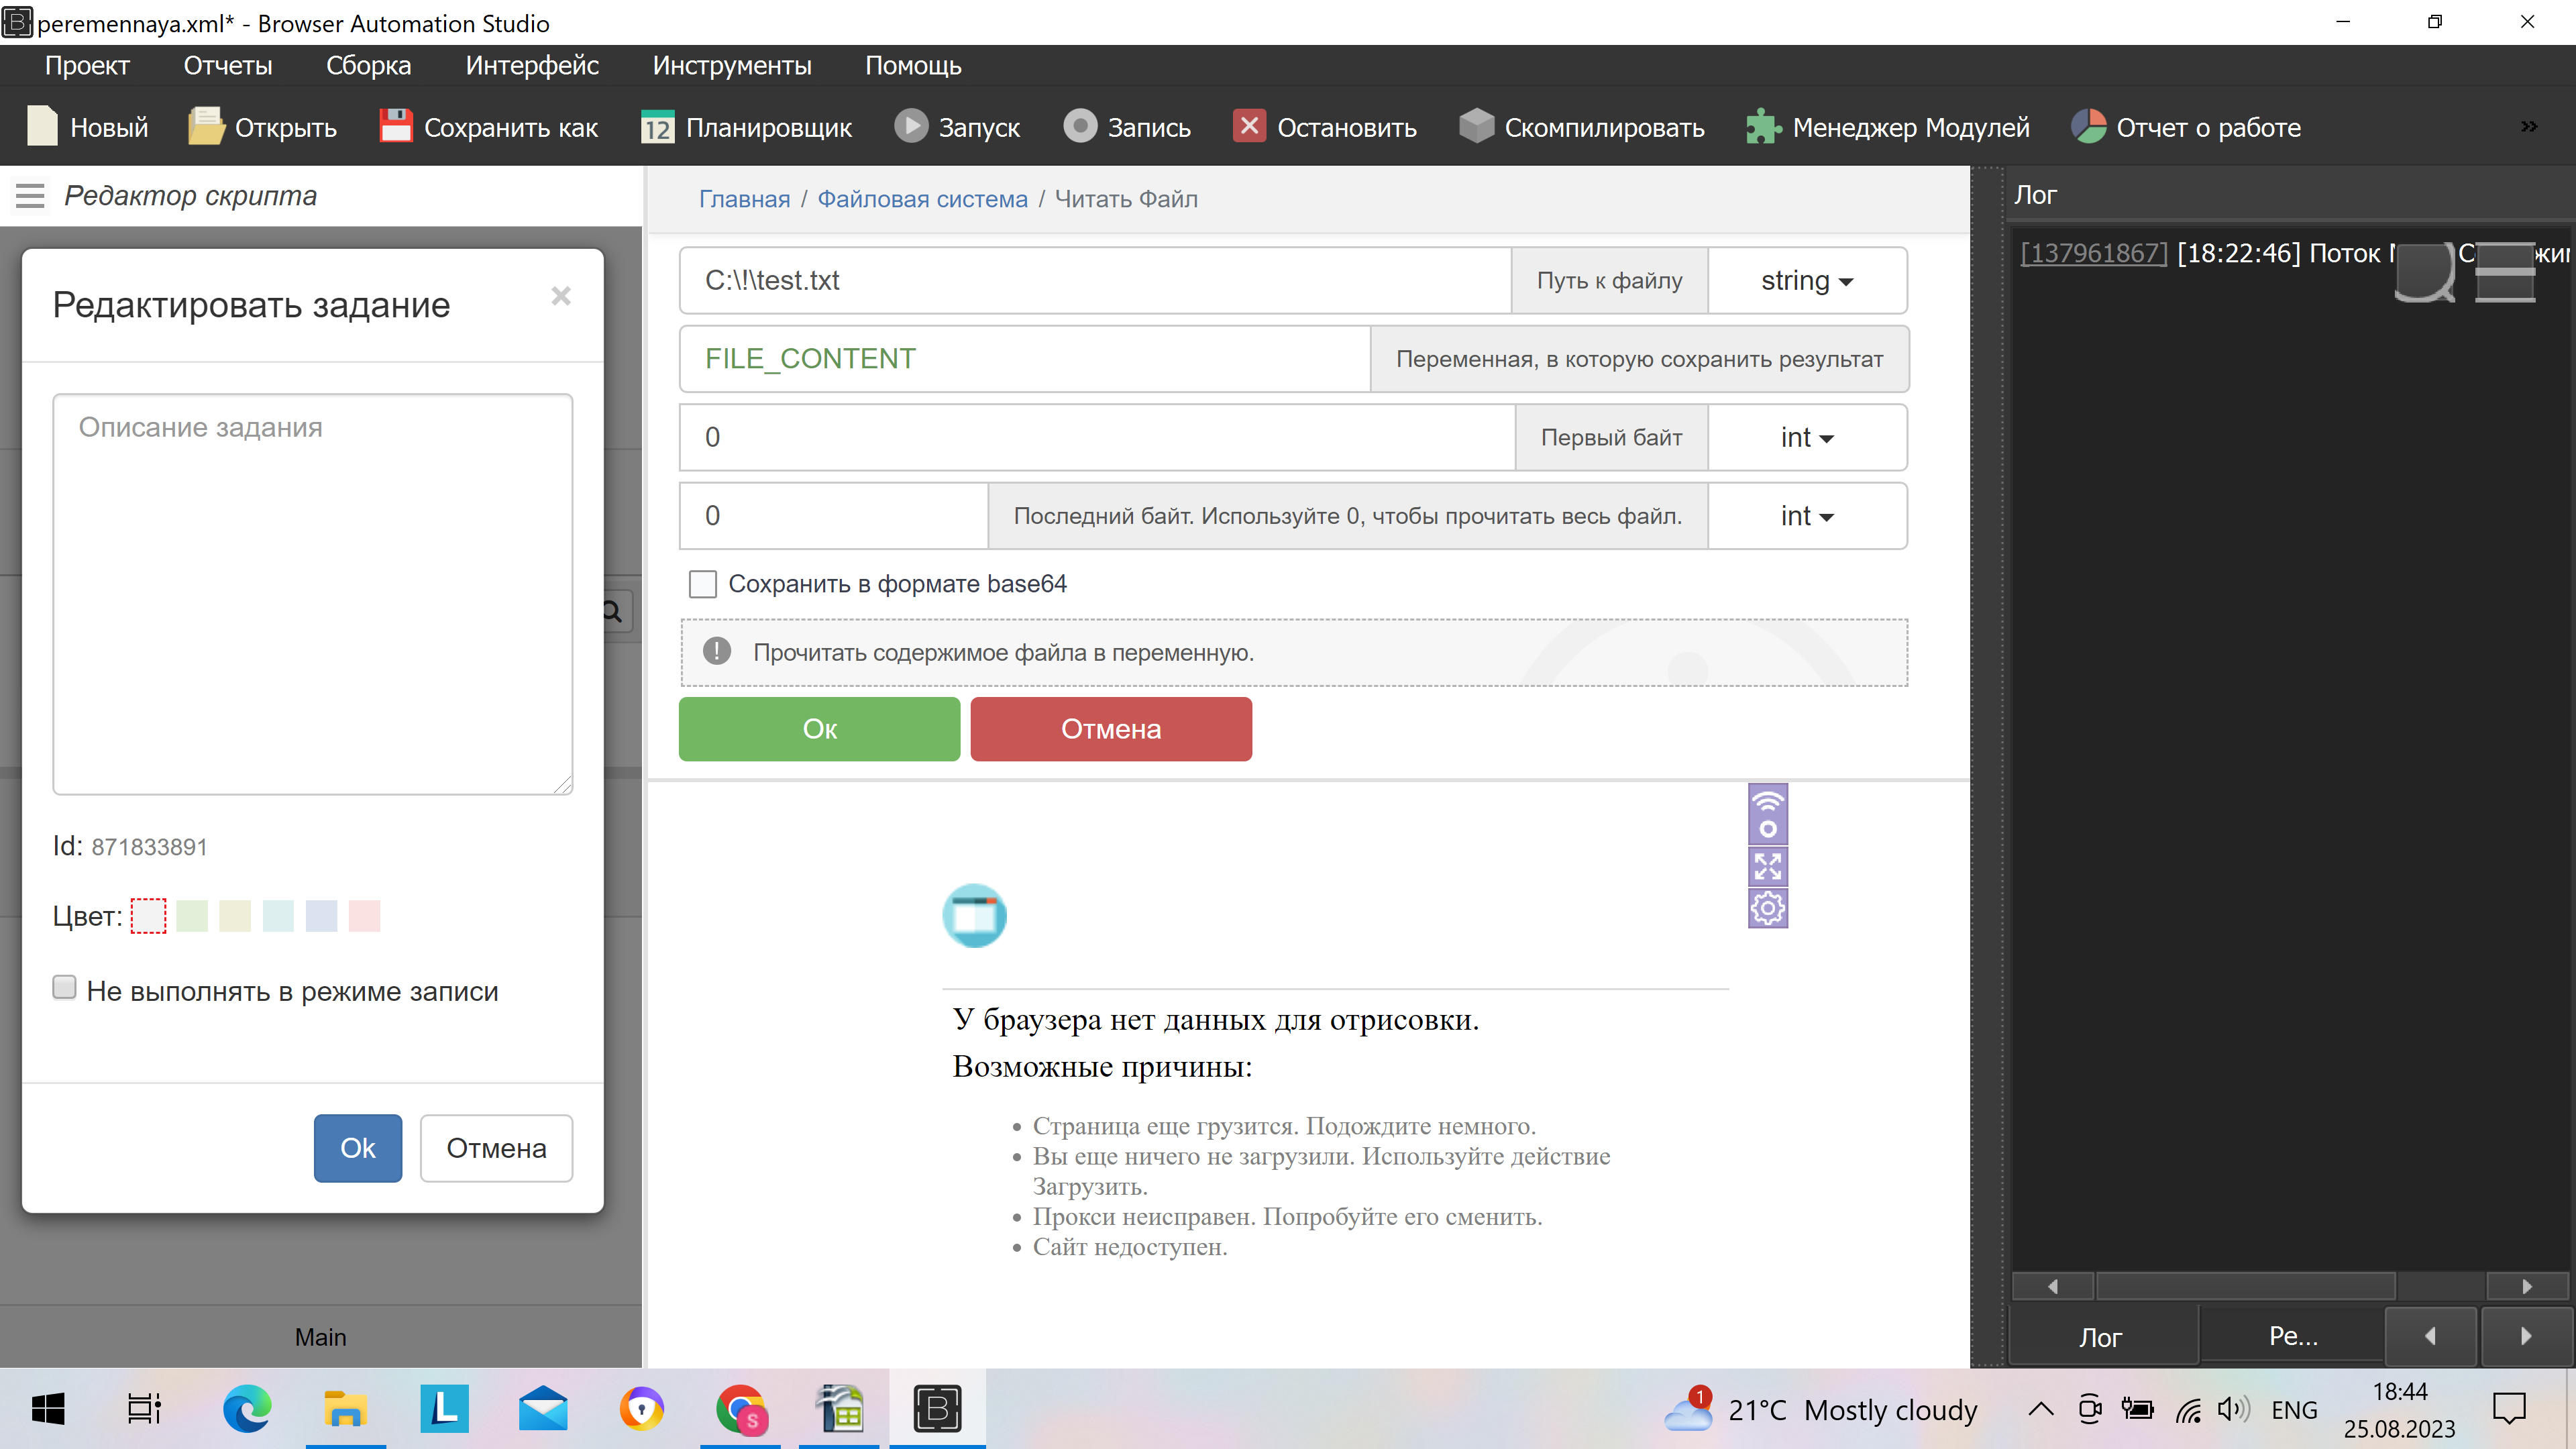Click the browser settings gear icon
The image size is (2576, 1449).
pos(1767,908)
